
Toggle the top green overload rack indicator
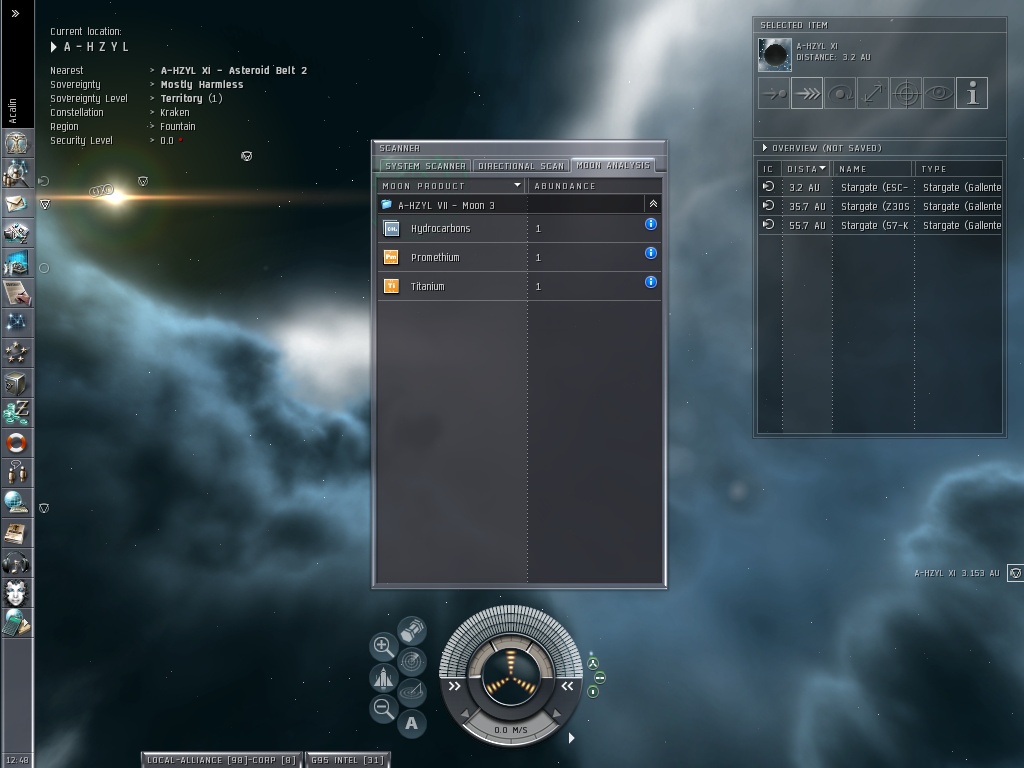tap(593, 664)
